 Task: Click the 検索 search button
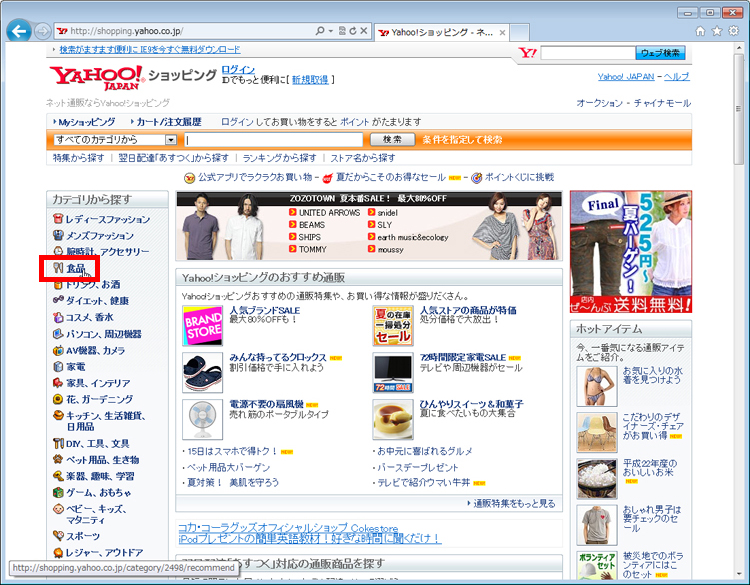(x=392, y=139)
